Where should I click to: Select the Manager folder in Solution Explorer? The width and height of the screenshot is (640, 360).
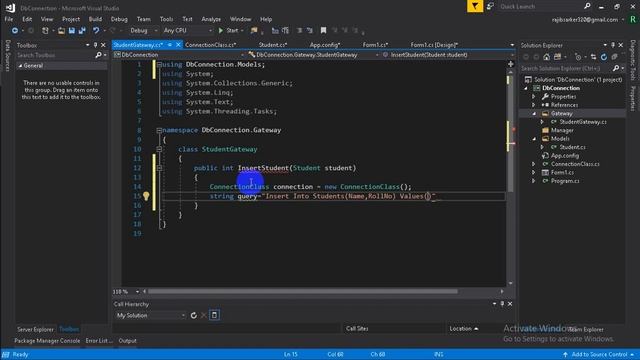pyautogui.click(x=562, y=131)
